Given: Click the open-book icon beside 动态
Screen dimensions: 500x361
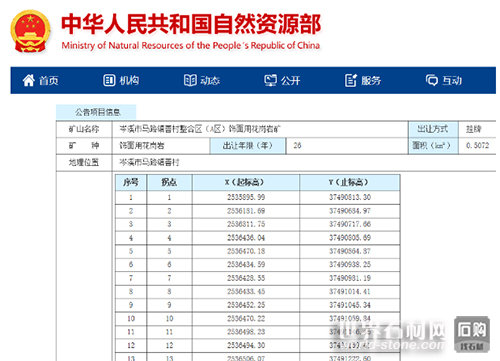Looking at the screenshot, I should [x=190, y=80].
